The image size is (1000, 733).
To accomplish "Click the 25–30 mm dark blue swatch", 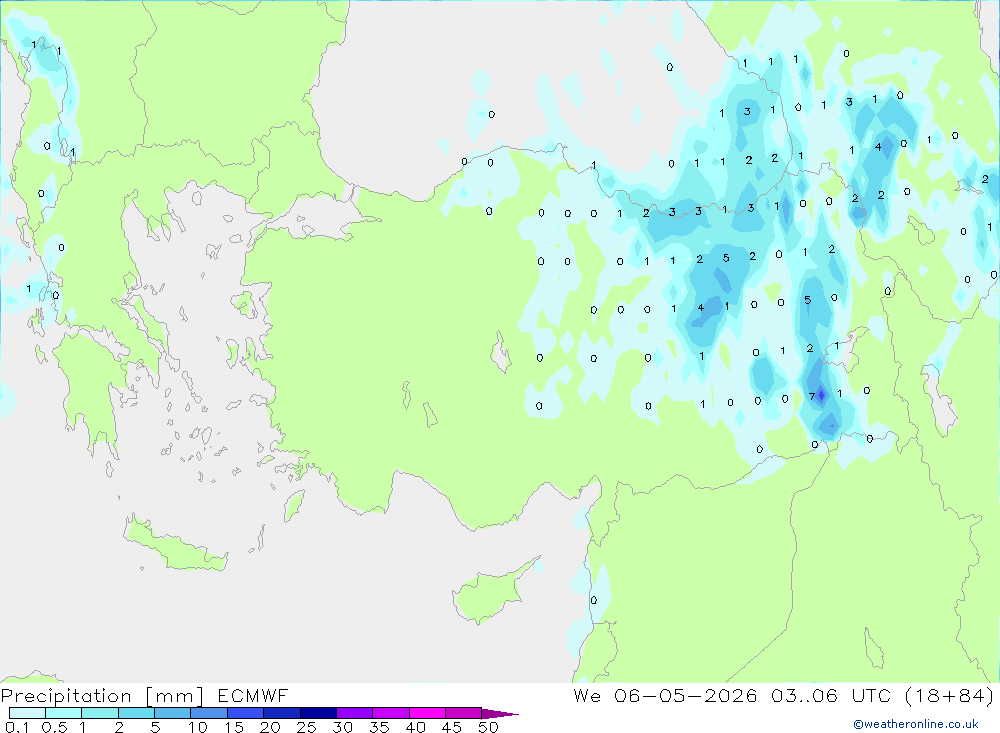I will click(318, 713).
